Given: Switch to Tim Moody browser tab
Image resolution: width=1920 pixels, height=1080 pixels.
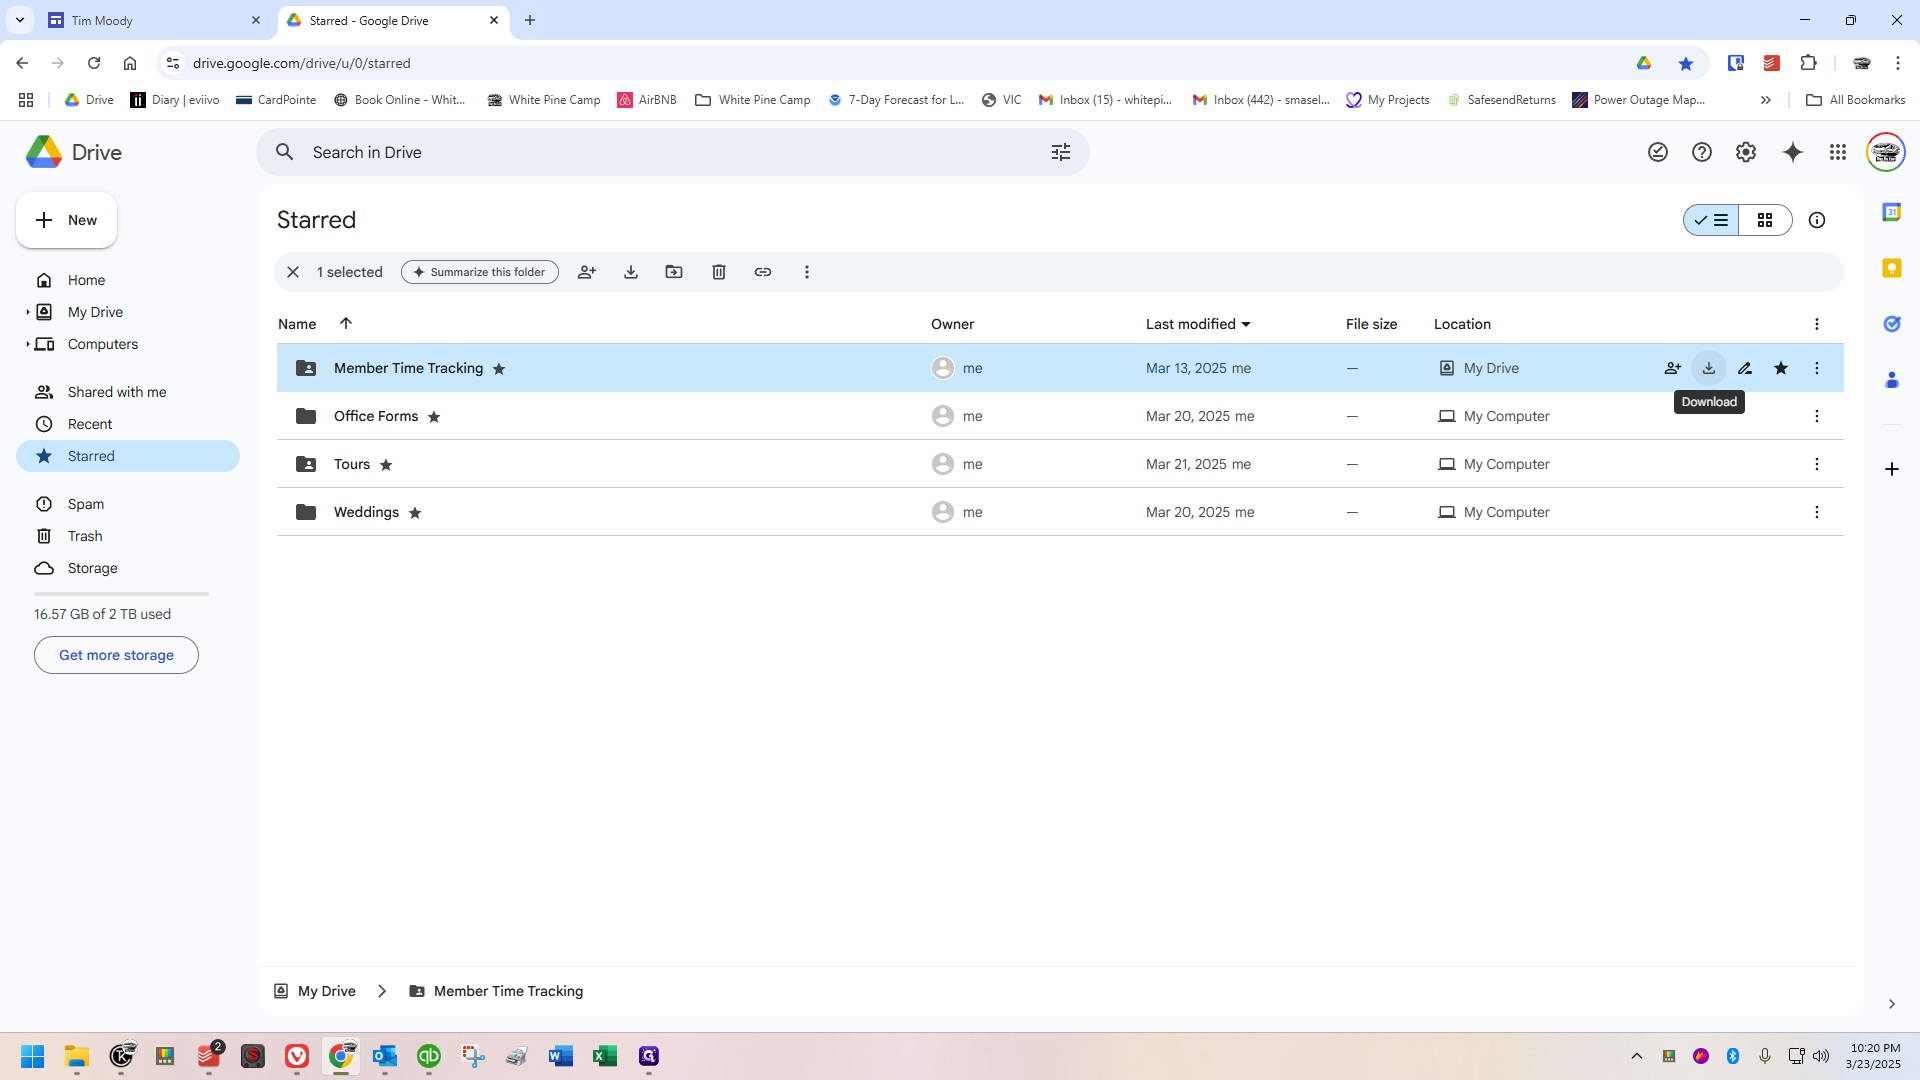Looking at the screenshot, I should coord(155,20).
